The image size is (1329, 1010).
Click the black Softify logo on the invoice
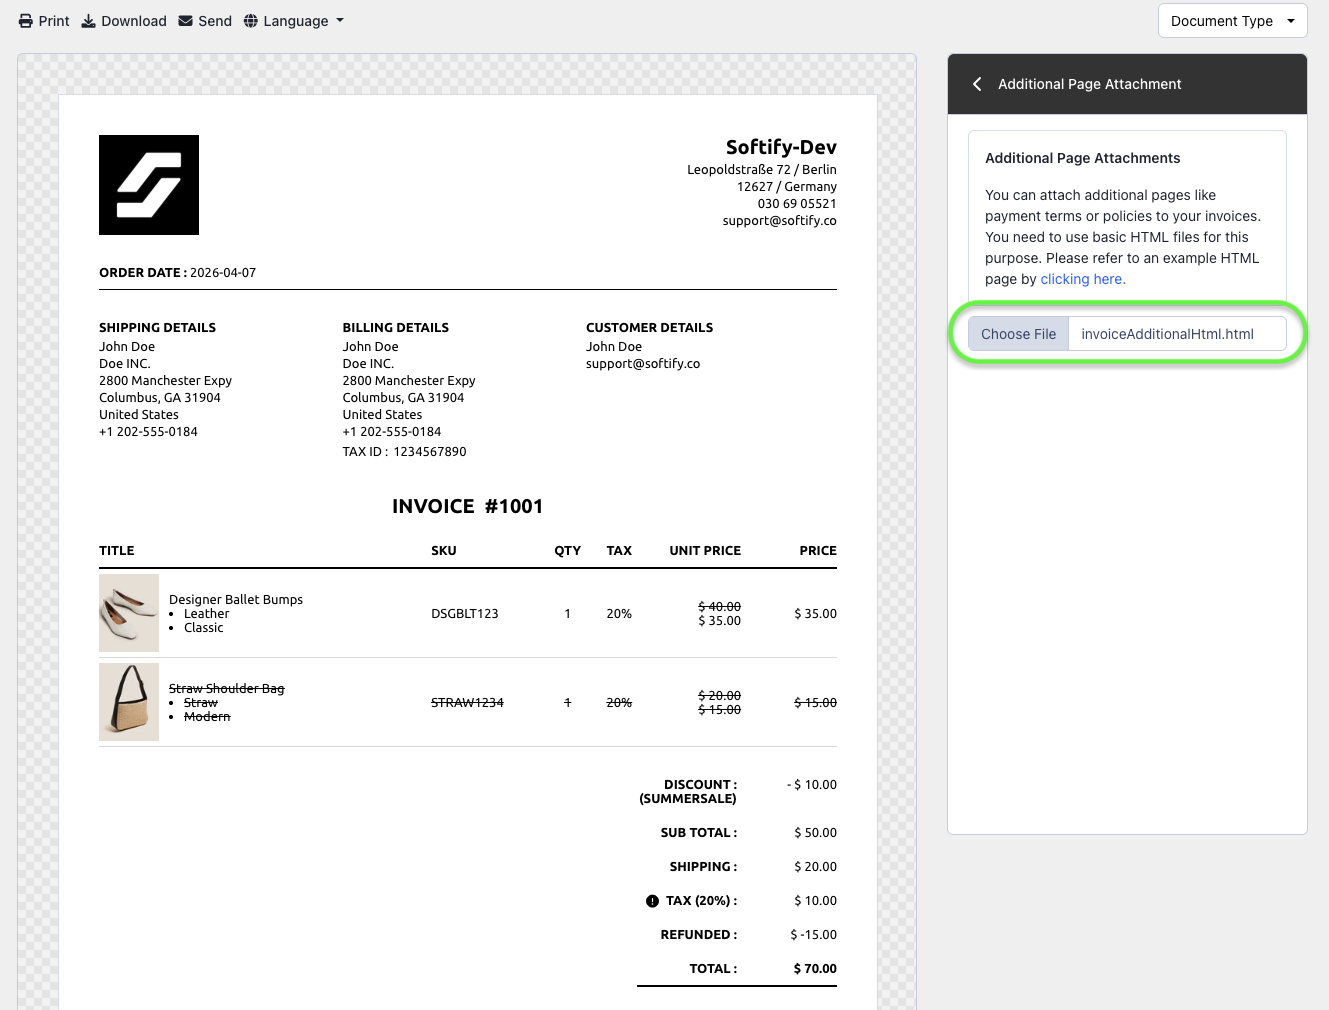149,185
